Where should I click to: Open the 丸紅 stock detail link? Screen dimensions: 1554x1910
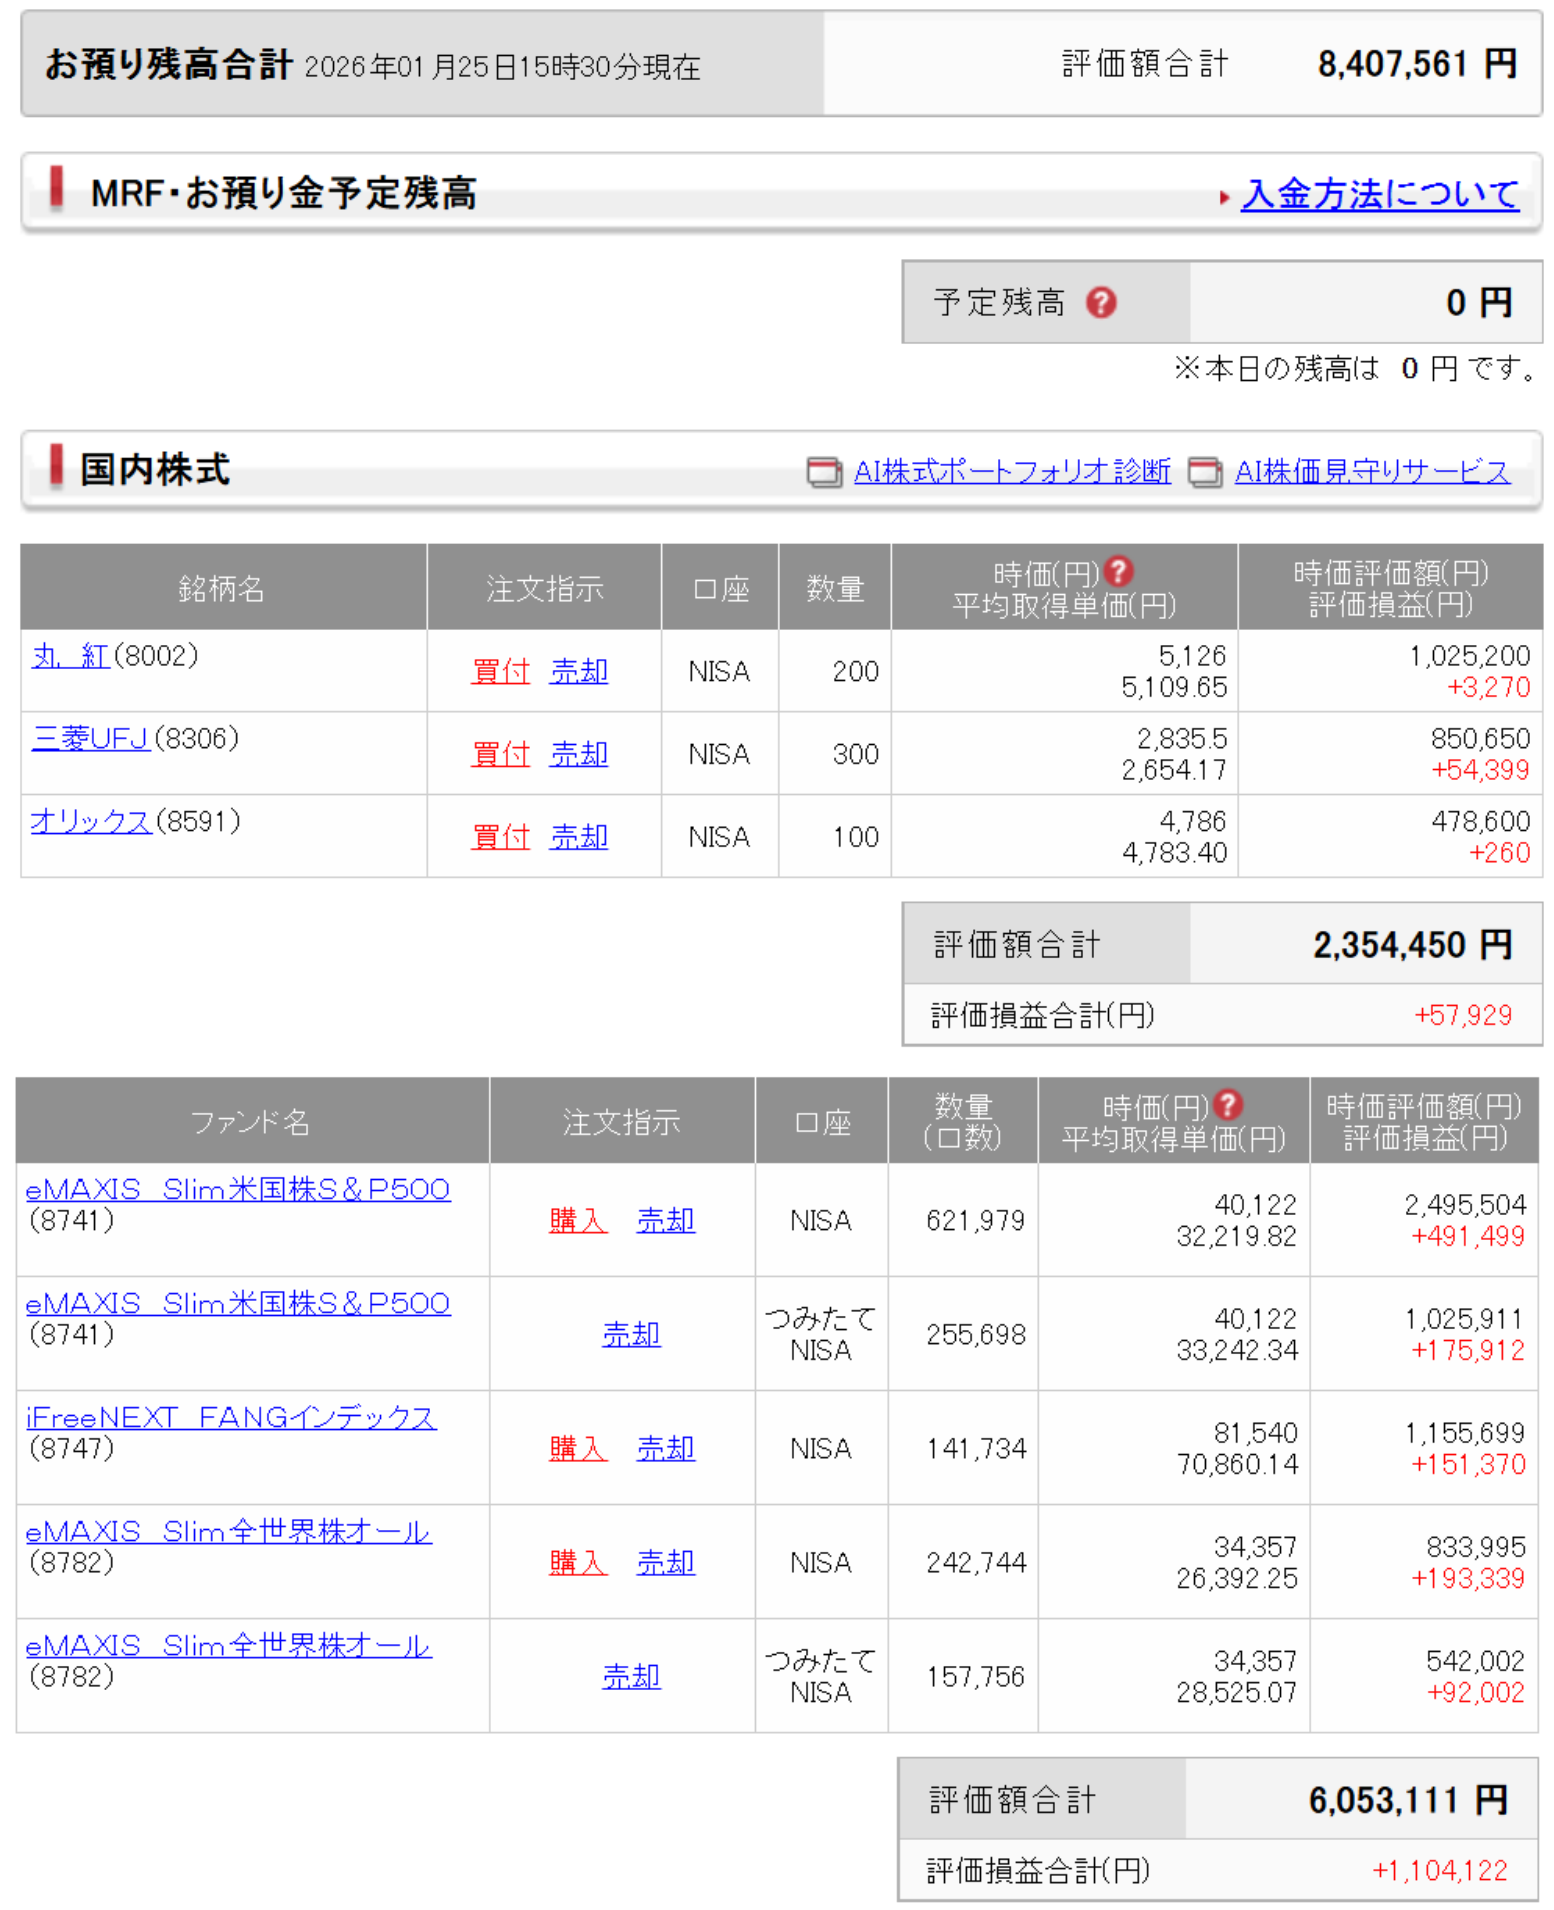[x=70, y=656]
